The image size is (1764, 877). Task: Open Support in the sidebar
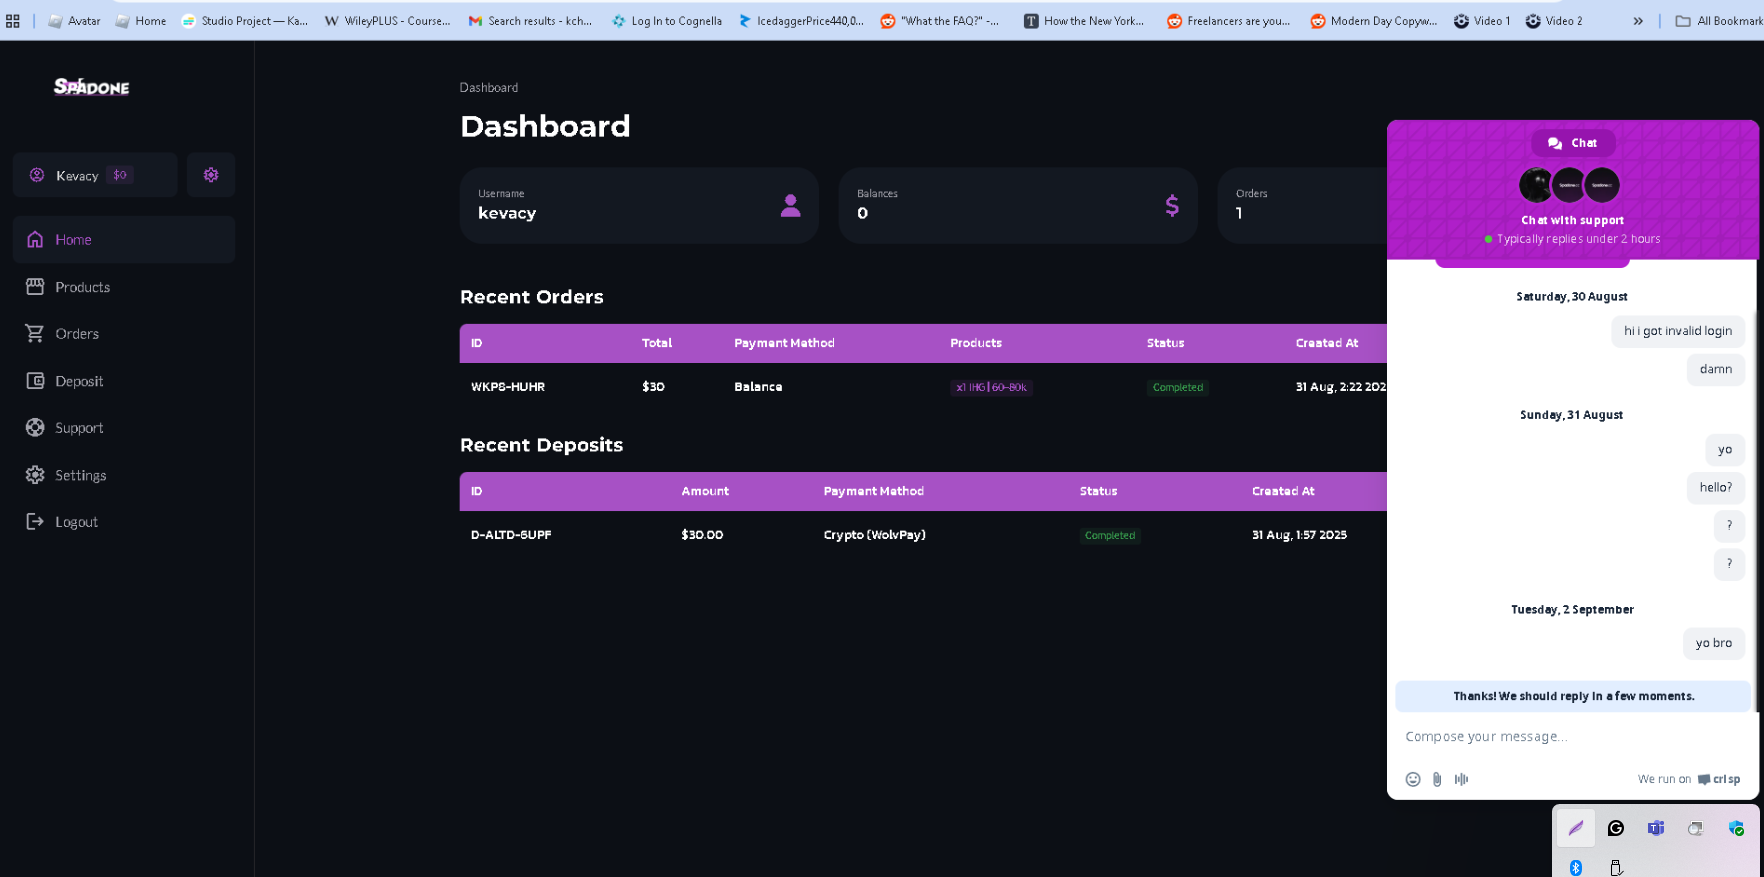(124, 428)
